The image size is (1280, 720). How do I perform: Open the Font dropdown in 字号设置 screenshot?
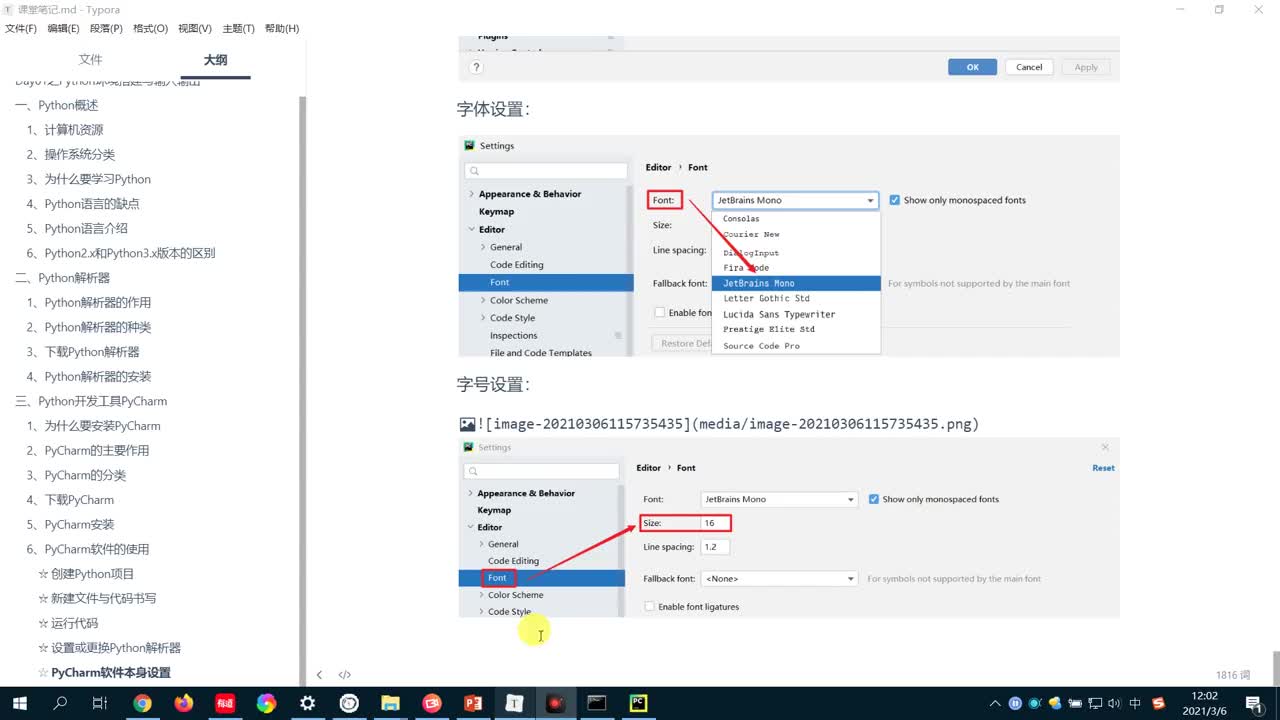click(x=779, y=499)
